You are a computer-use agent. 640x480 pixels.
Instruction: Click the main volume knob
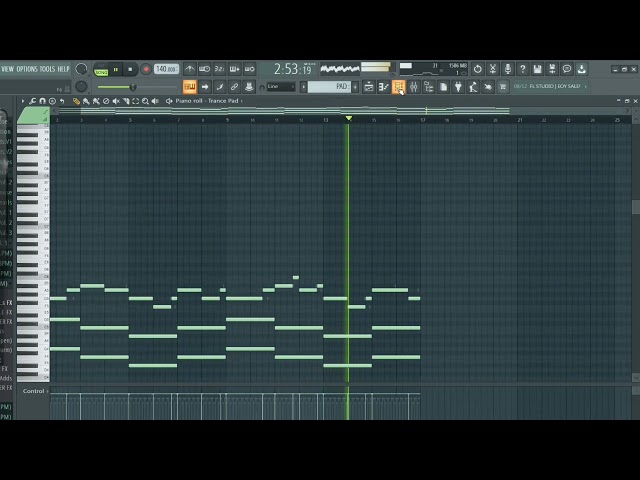coord(81,69)
